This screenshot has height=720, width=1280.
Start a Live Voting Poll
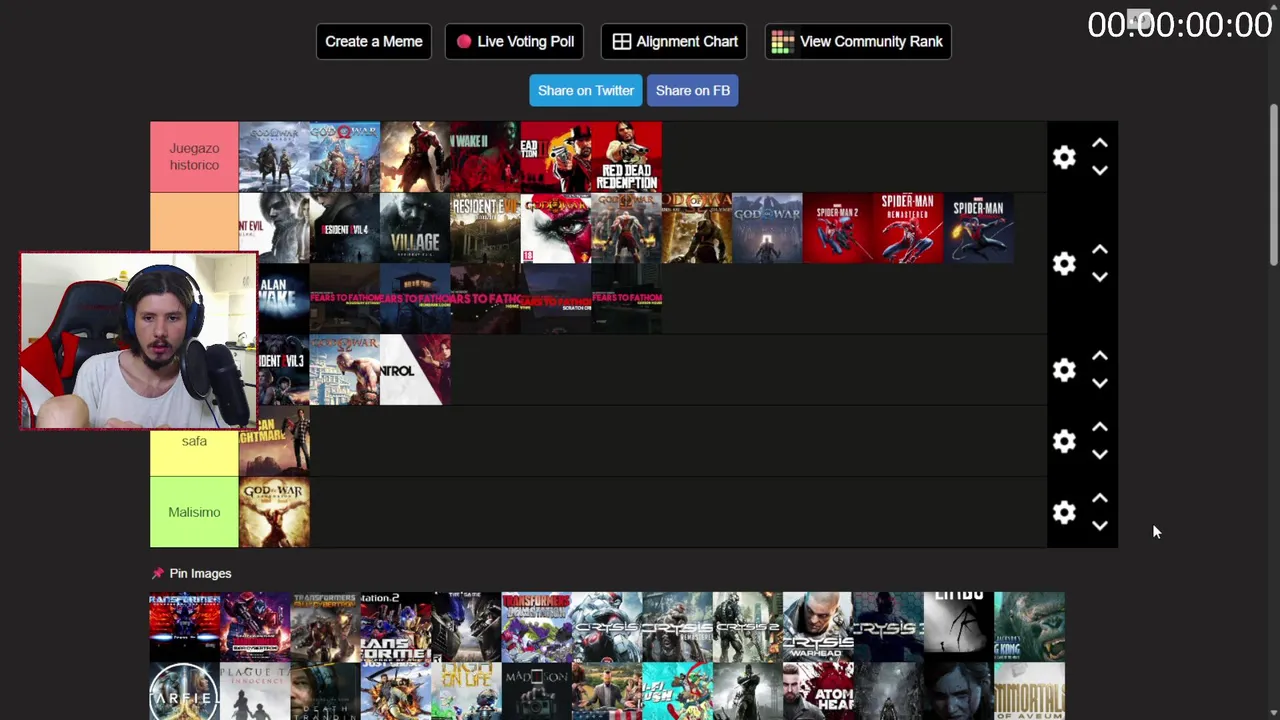pyautogui.click(x=514, y=41)
